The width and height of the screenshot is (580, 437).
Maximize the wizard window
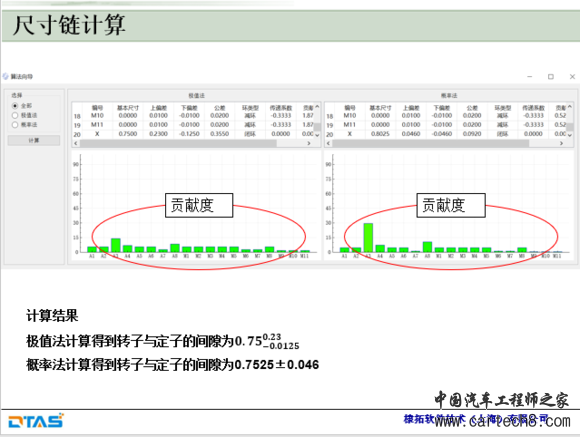pos(551,77)
